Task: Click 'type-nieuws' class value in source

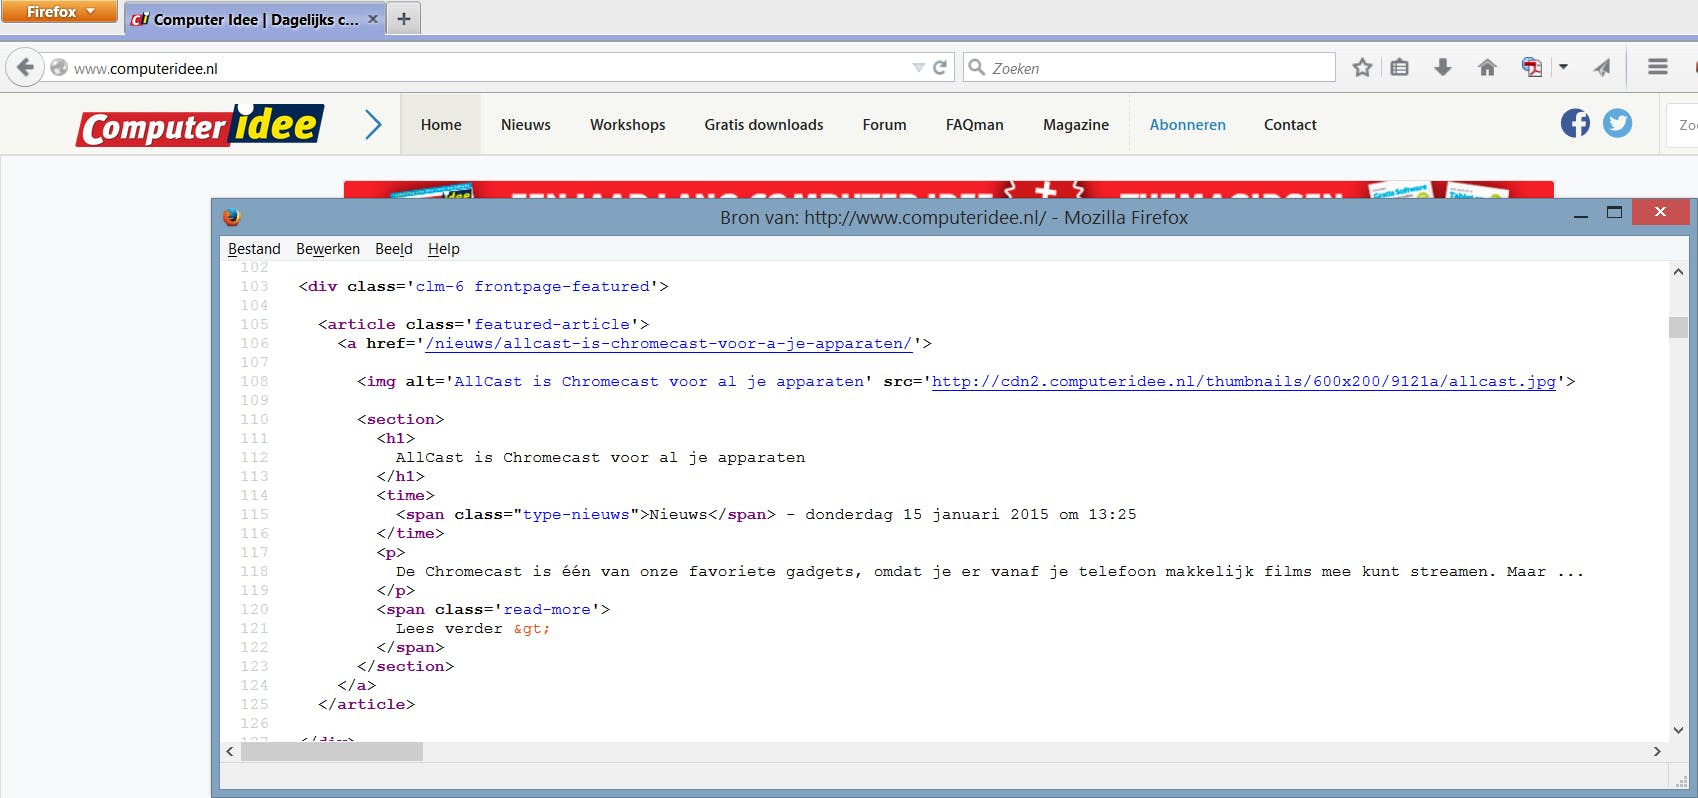Action: pyautogui.click(x=576, y=515)
